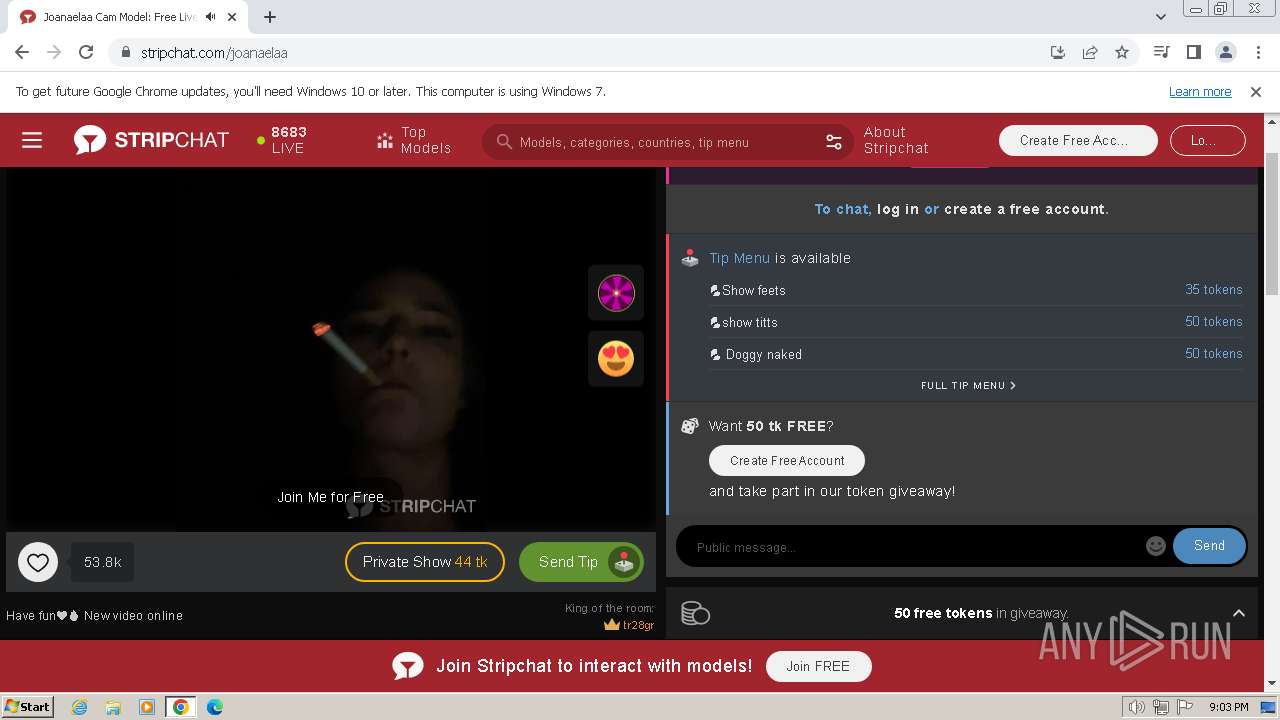Add model to favorites with heart icon
This screenshot has width=1280, height=720.
tap(38, 562)
